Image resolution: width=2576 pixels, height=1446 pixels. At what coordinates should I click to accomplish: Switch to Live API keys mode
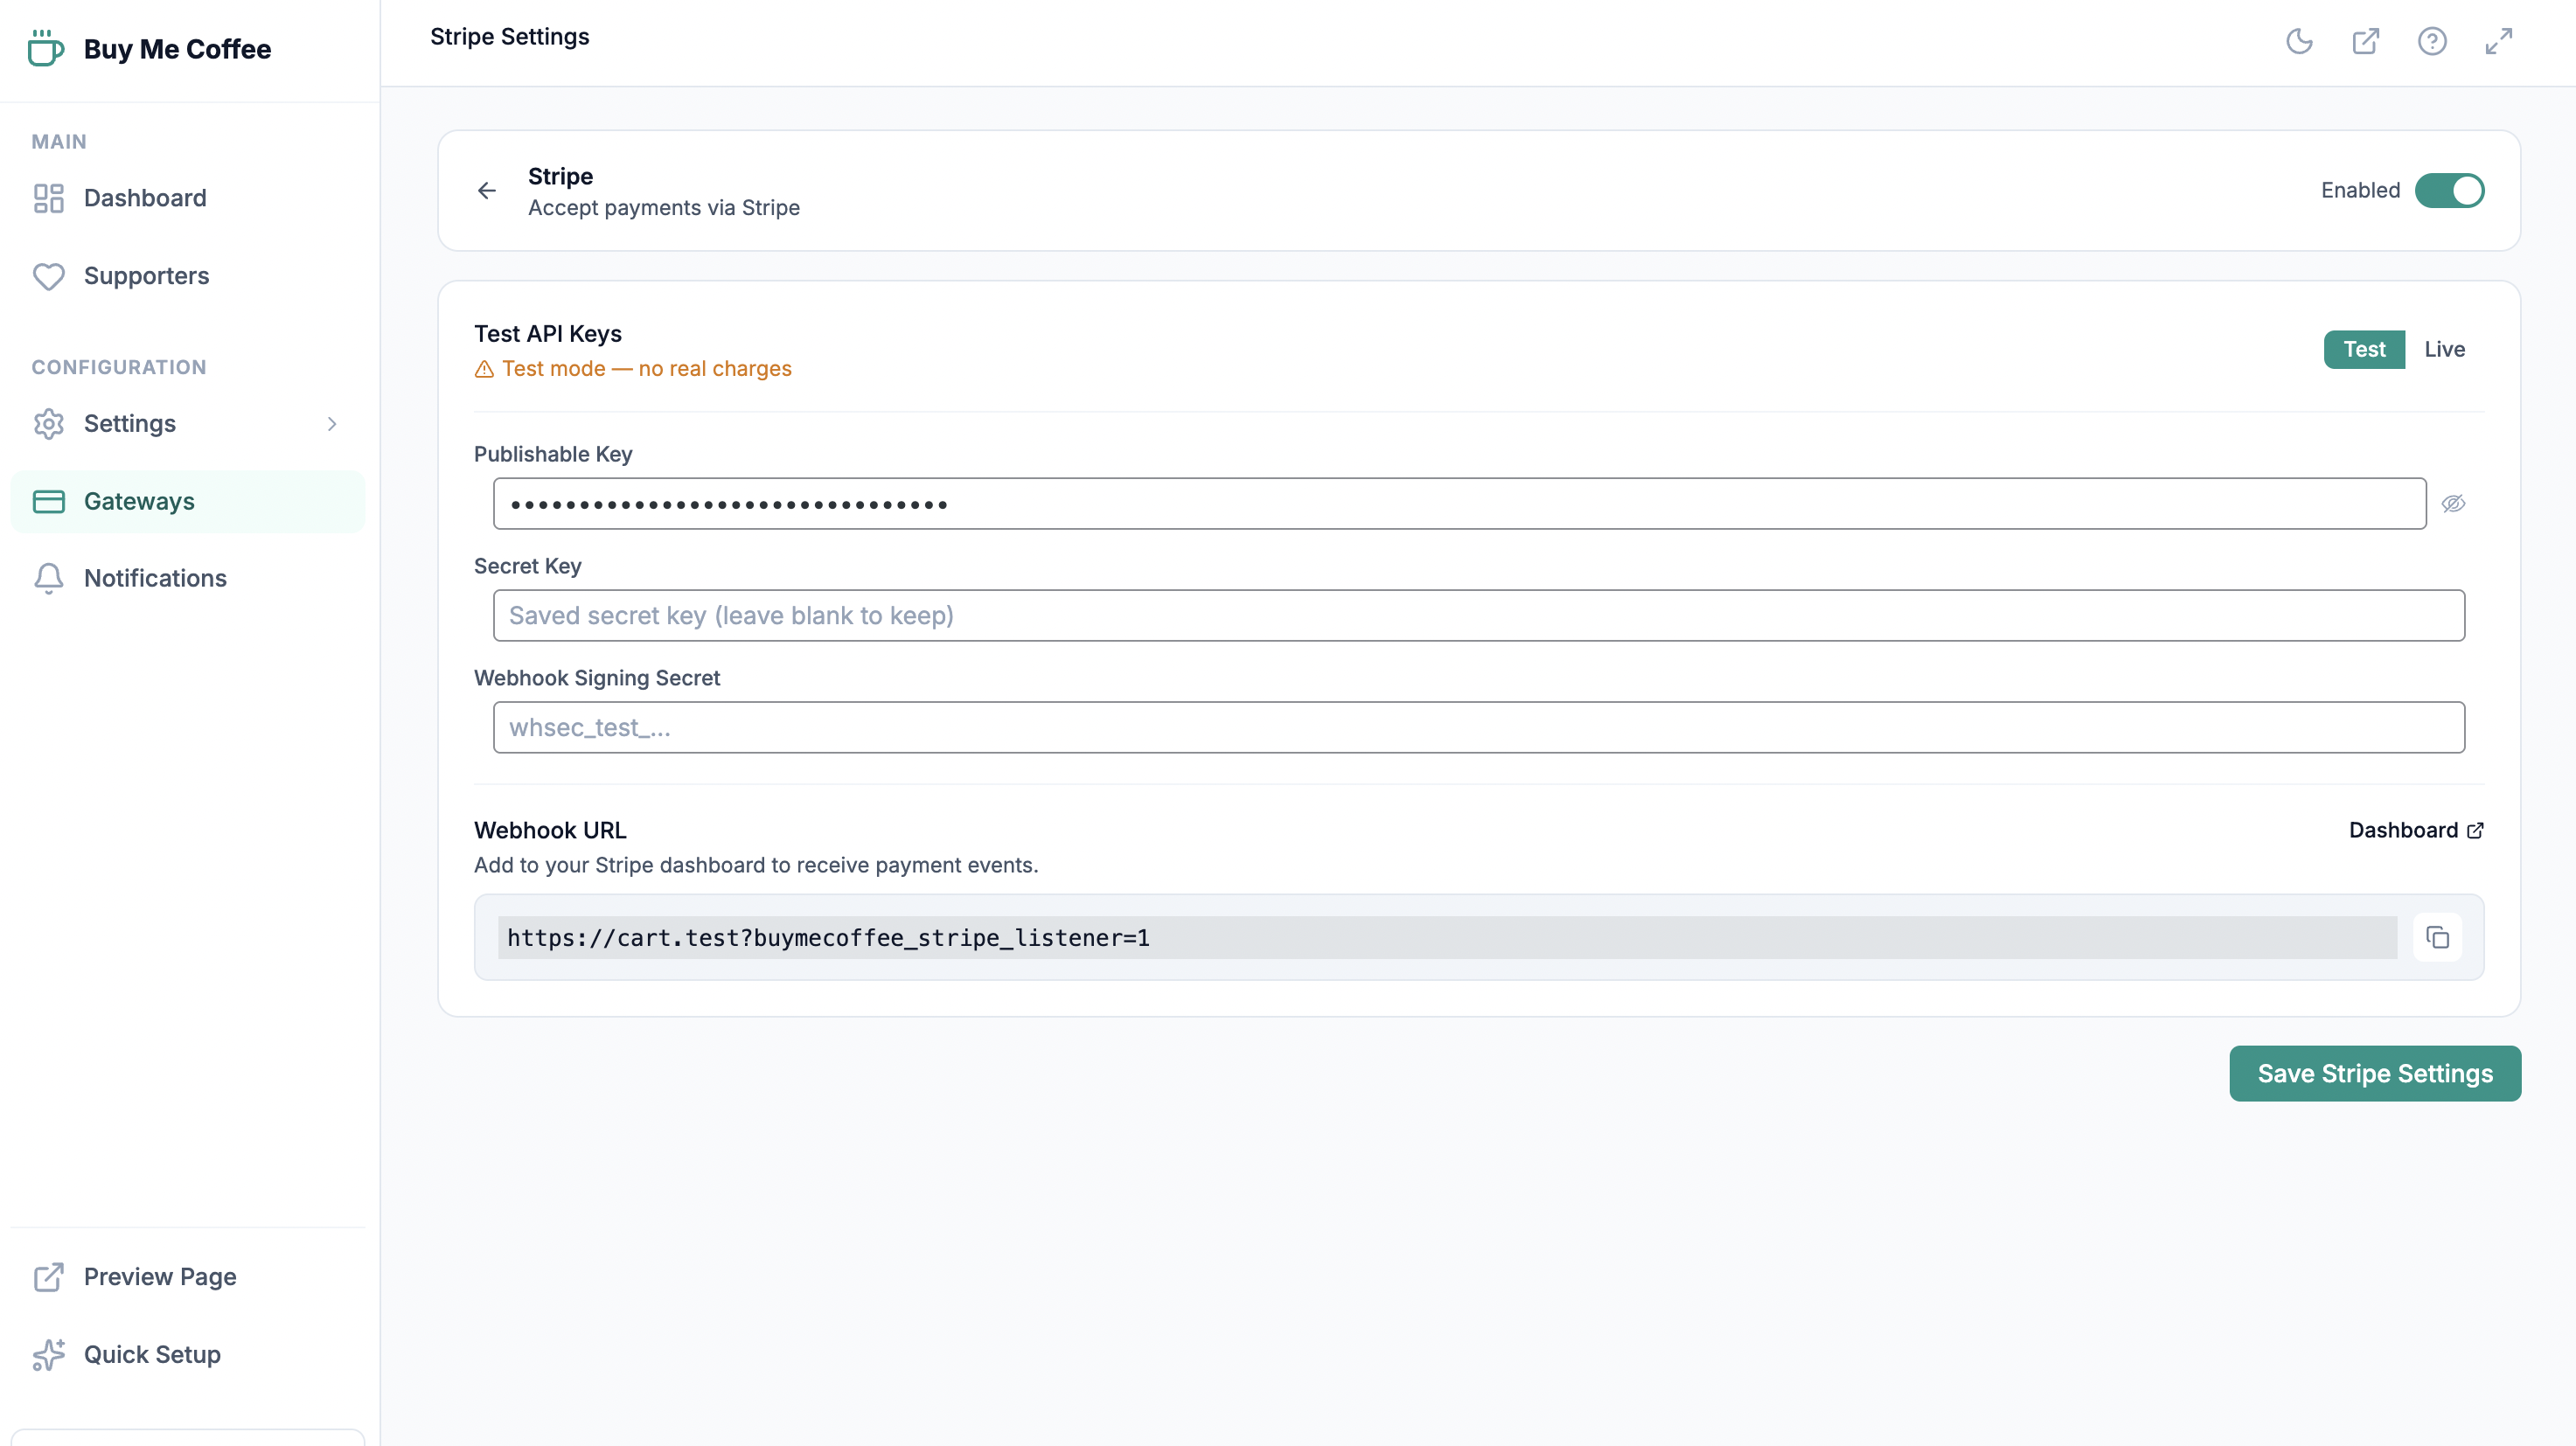point(2445,349)
